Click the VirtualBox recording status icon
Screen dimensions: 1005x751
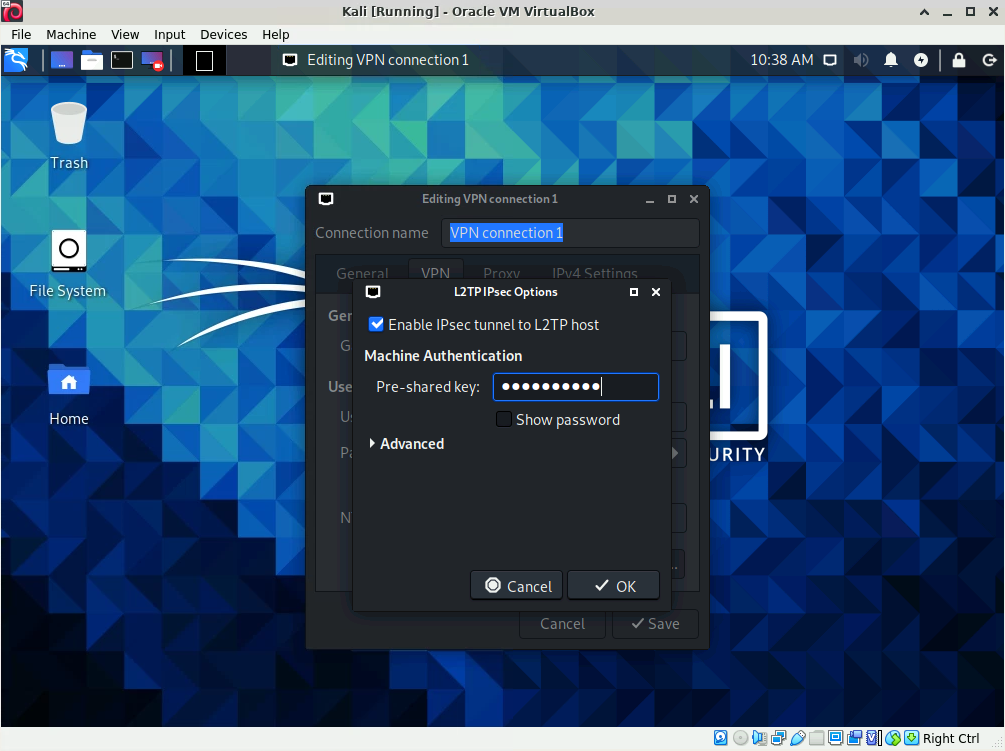coord(854,738)
